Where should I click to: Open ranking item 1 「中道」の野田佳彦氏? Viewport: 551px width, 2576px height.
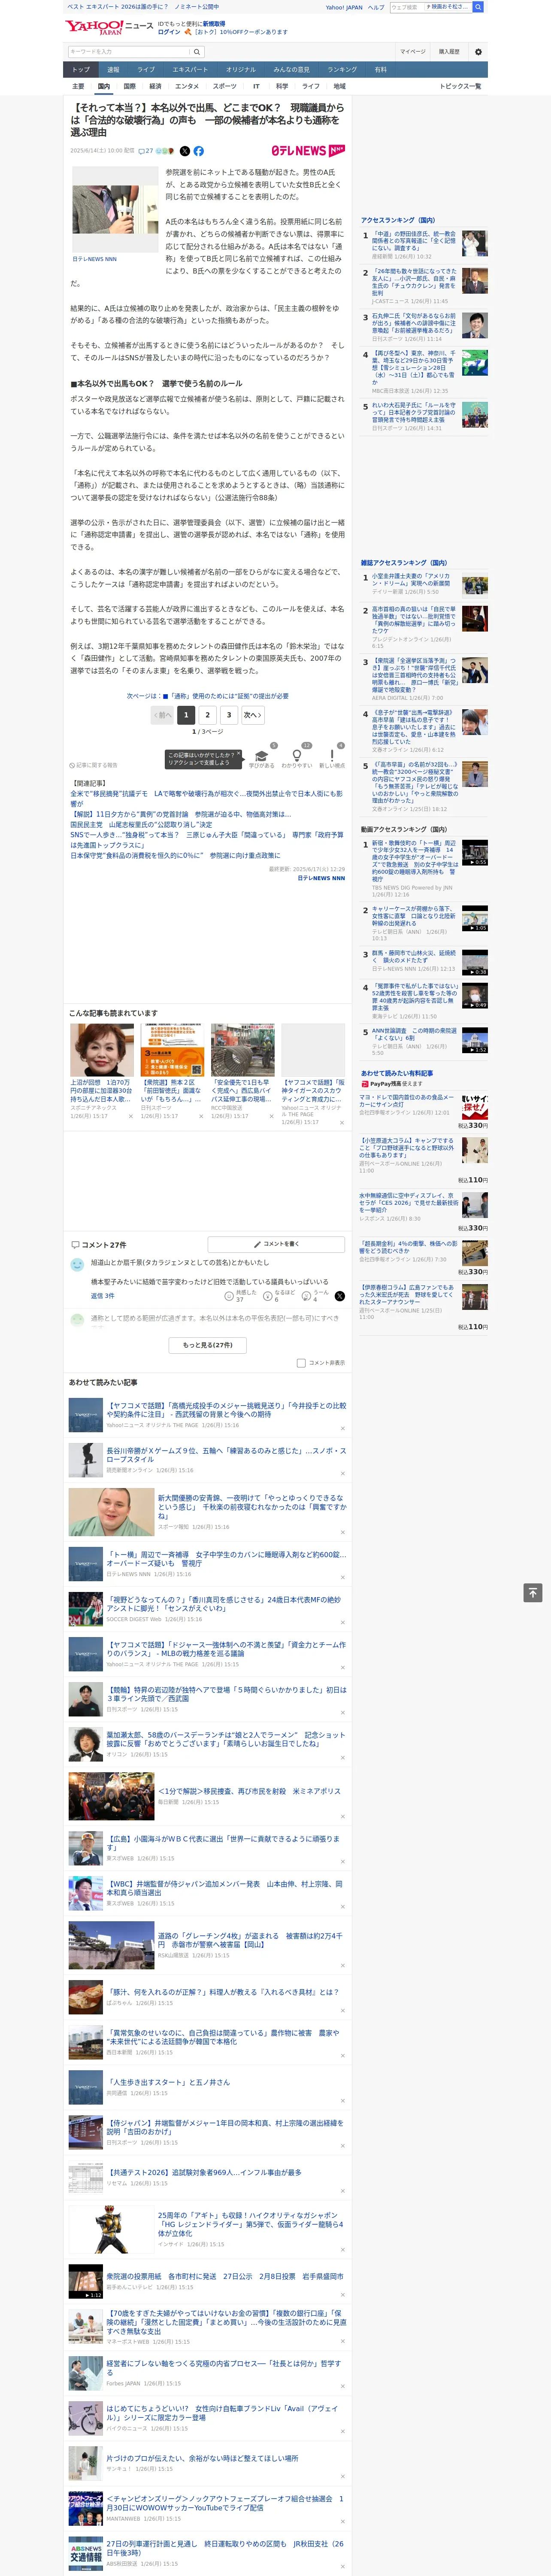414,241
